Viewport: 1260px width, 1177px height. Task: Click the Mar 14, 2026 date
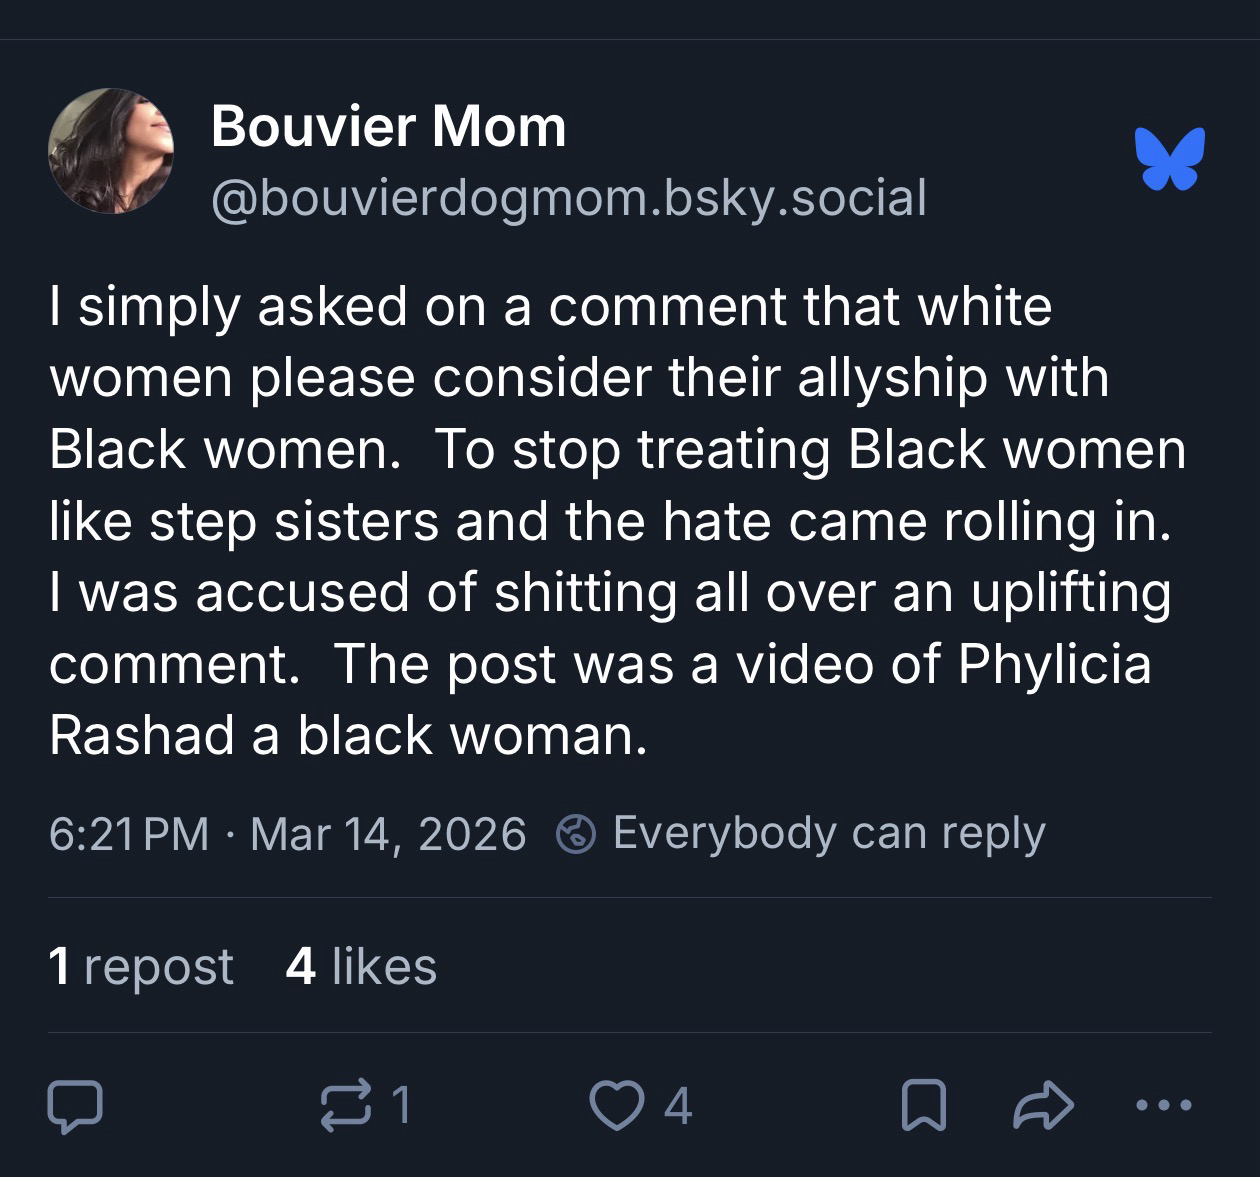(x=388, y=834)
